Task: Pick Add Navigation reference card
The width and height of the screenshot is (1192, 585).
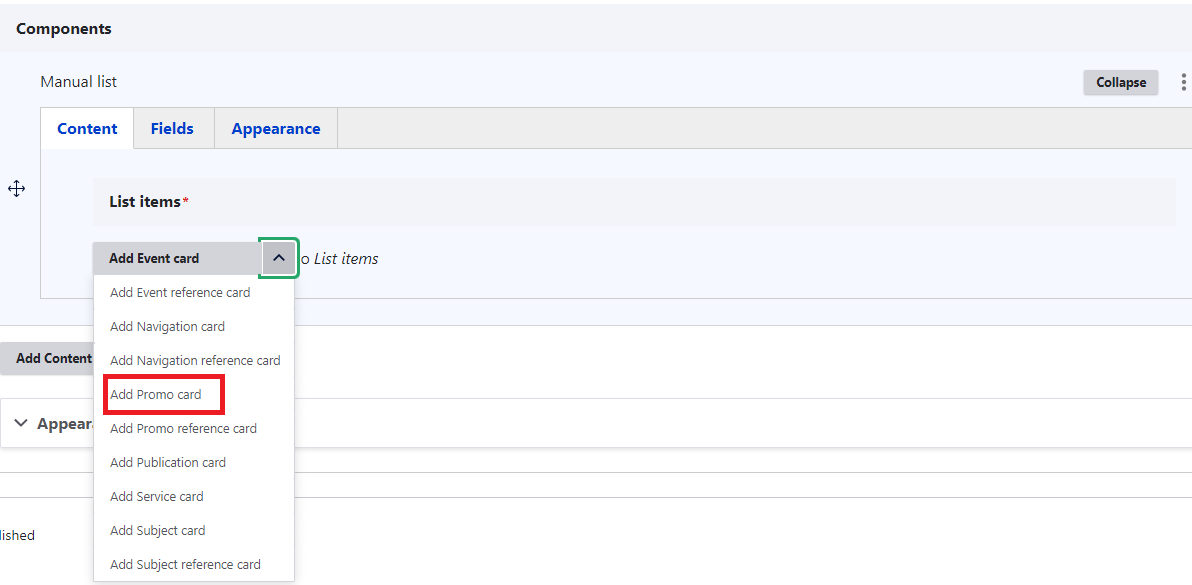Action: (195, 361)
